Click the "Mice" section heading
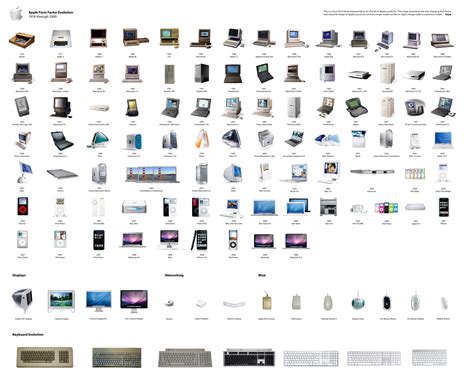The width and height of the screenshot is (474, 381). [262, 275]
